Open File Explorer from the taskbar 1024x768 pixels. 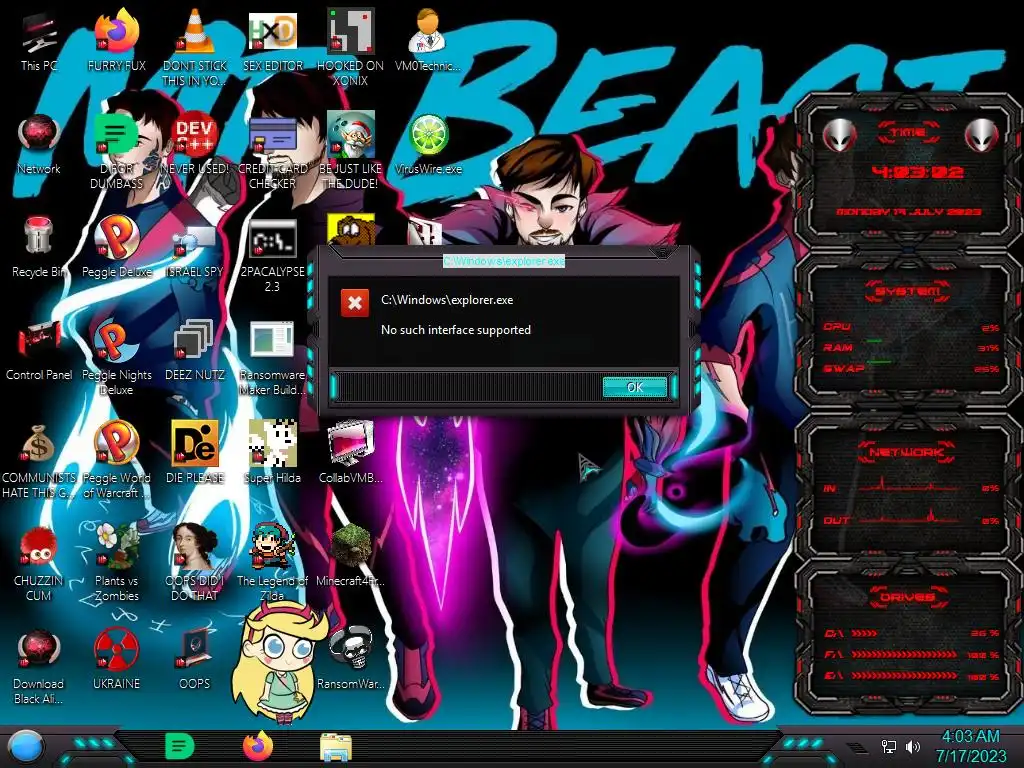coord(336,747)
